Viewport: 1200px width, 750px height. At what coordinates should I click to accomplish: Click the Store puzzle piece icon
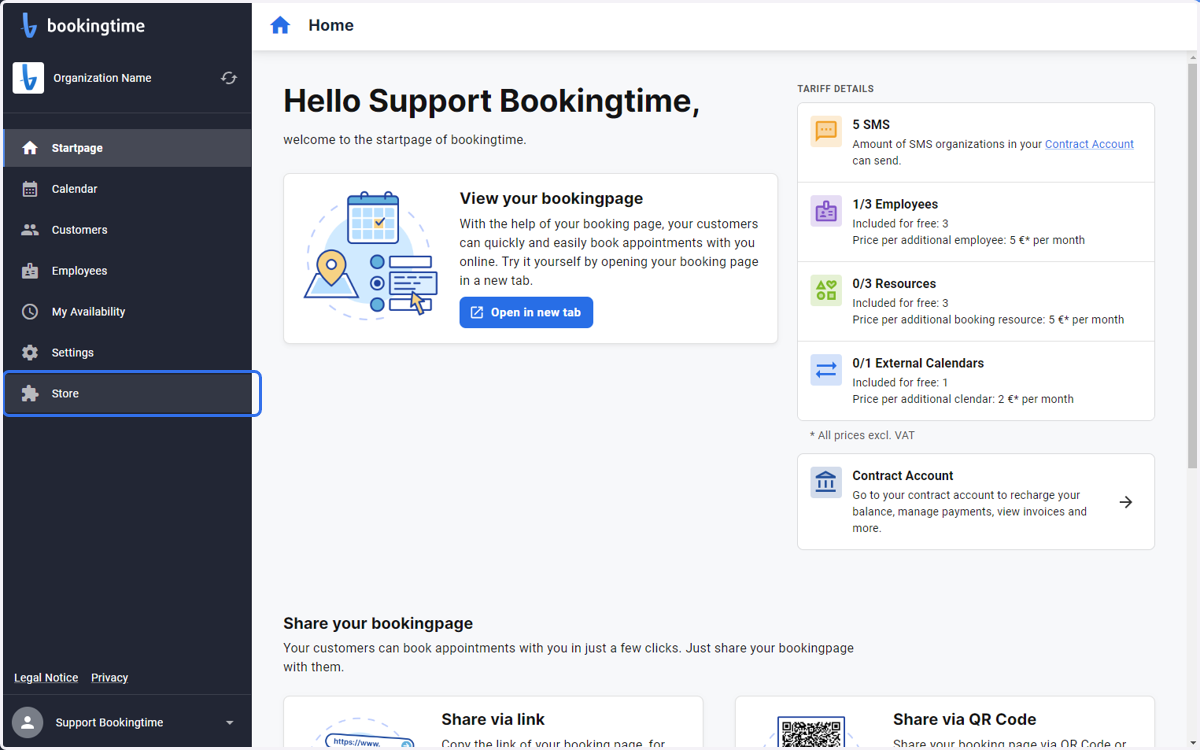(30, 394)
